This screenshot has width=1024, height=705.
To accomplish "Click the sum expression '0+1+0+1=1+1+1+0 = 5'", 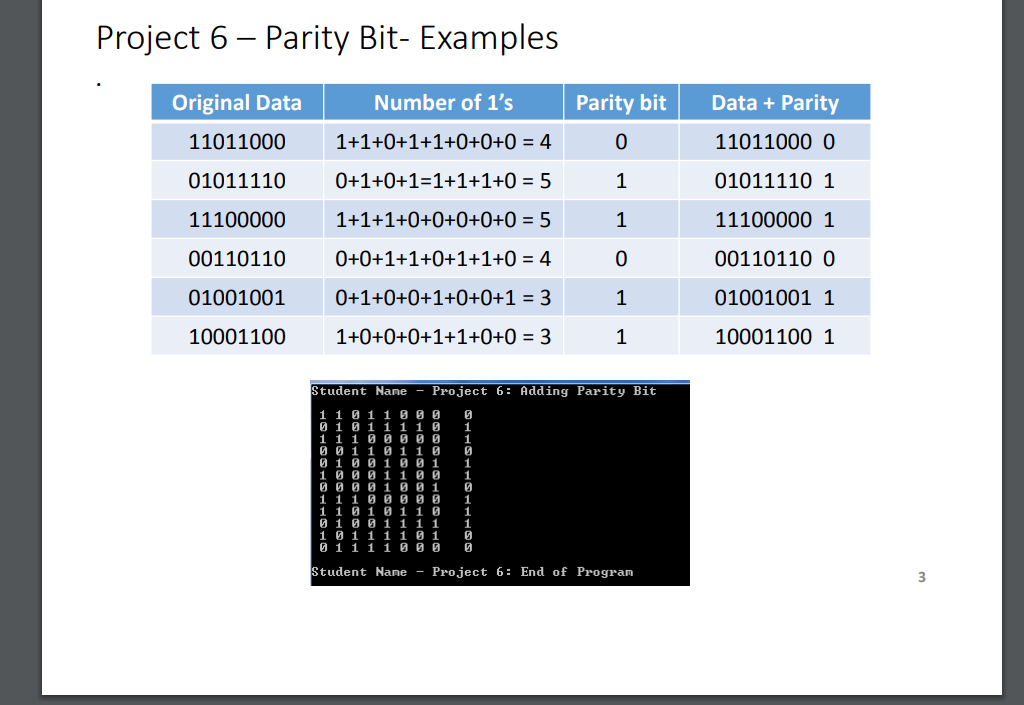I will coord(443,180).
